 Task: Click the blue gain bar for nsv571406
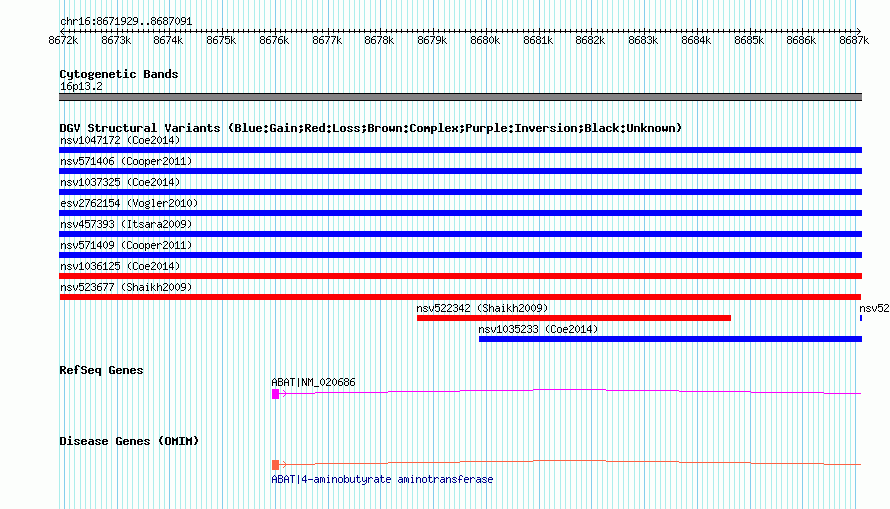[x=460, y=171]
